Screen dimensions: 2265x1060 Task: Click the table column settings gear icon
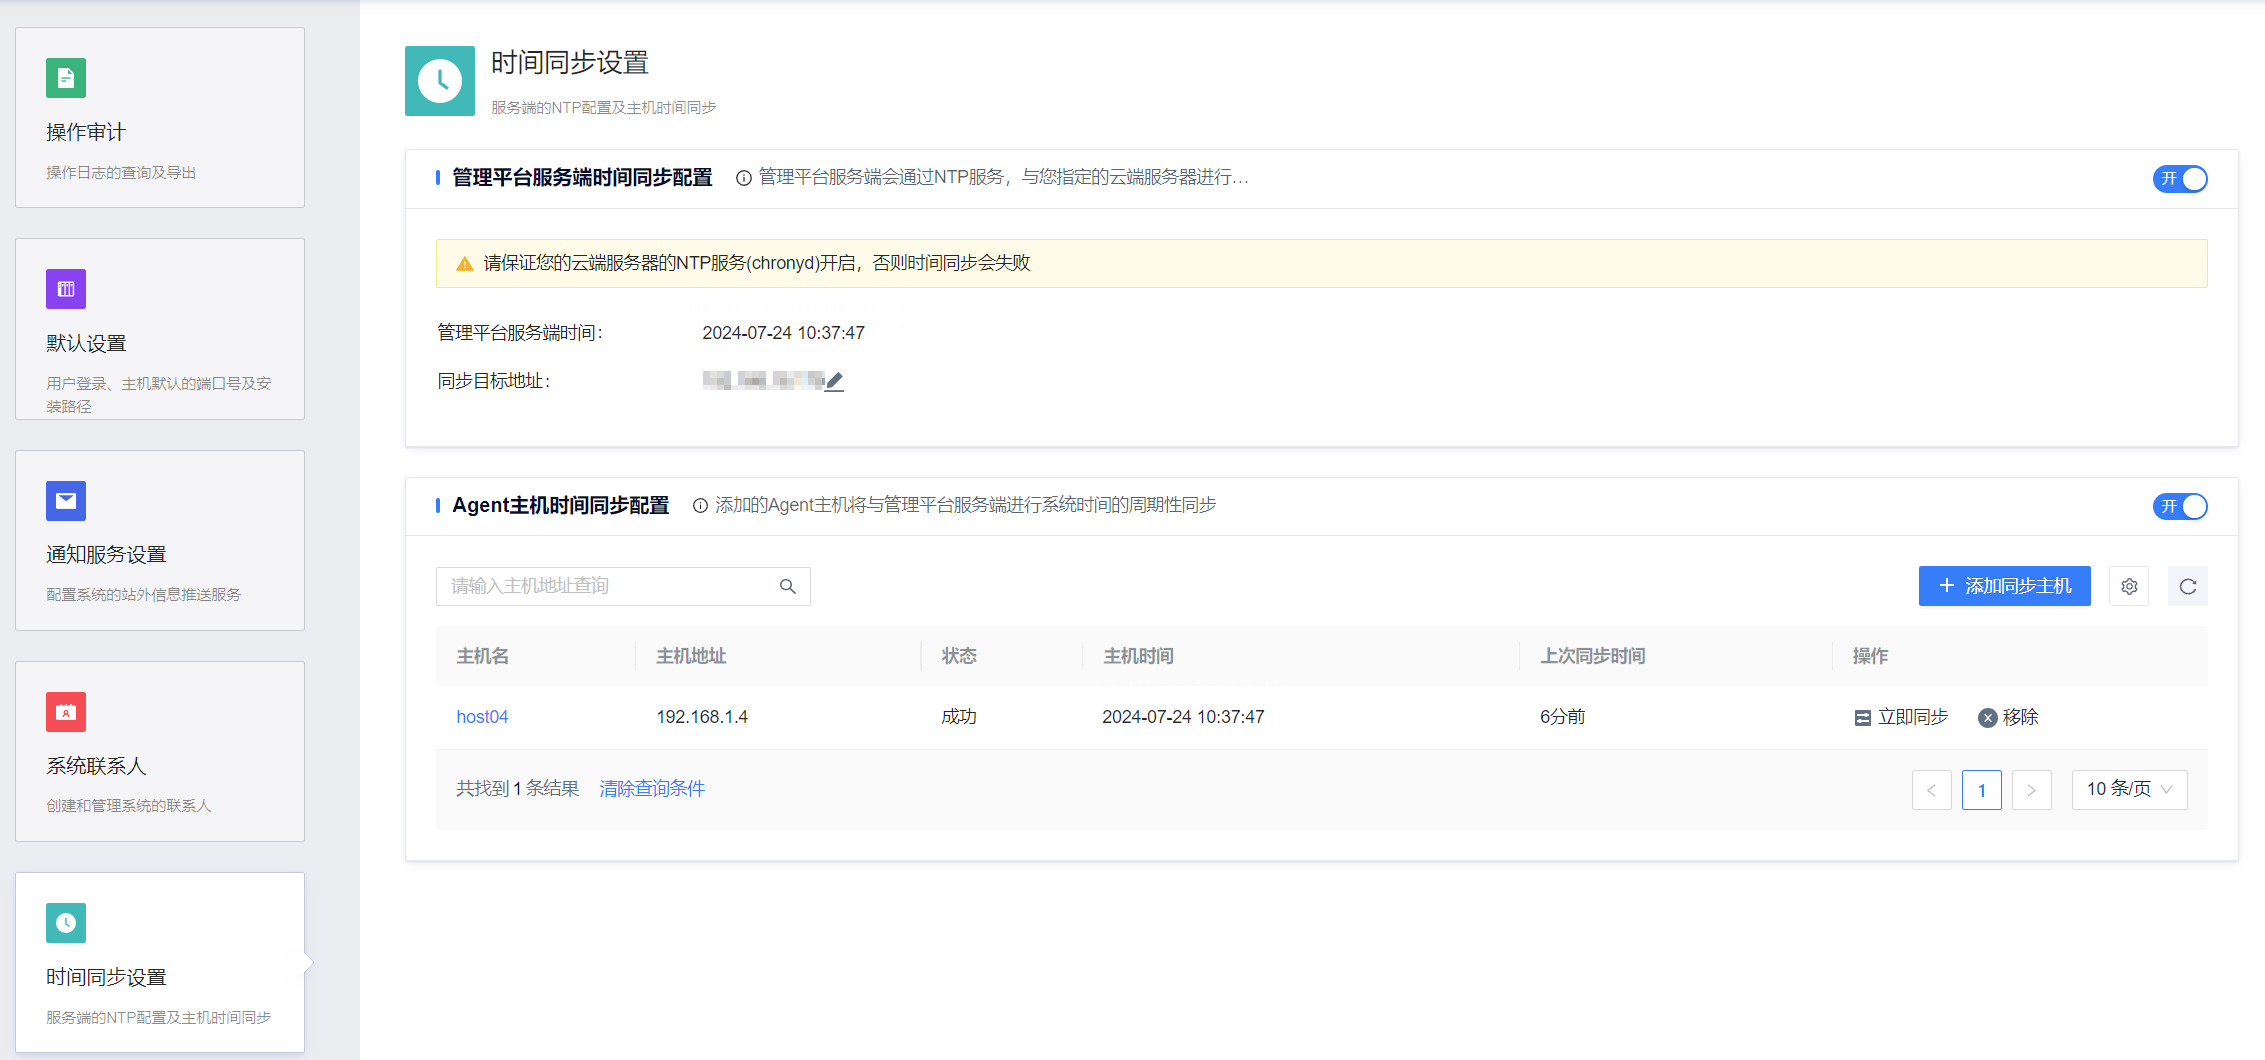pyautogui.click(x=2129, y=587)
